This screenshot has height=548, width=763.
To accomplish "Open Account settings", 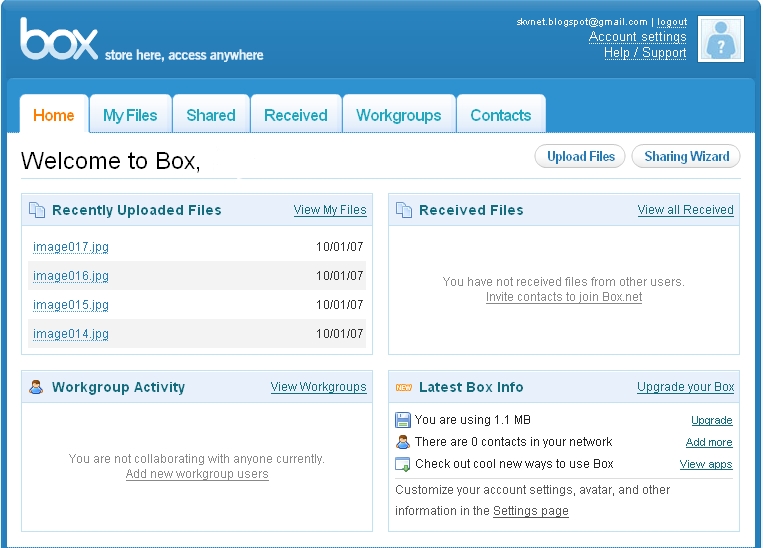I will 637,37.
